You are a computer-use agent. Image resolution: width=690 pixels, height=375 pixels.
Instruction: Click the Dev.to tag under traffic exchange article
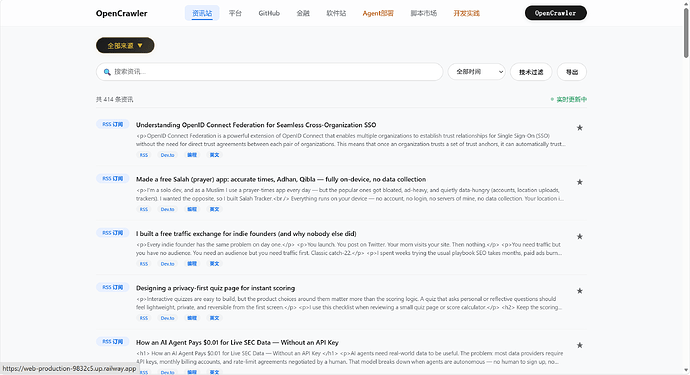pyautogui.click(x=167, y=264)
